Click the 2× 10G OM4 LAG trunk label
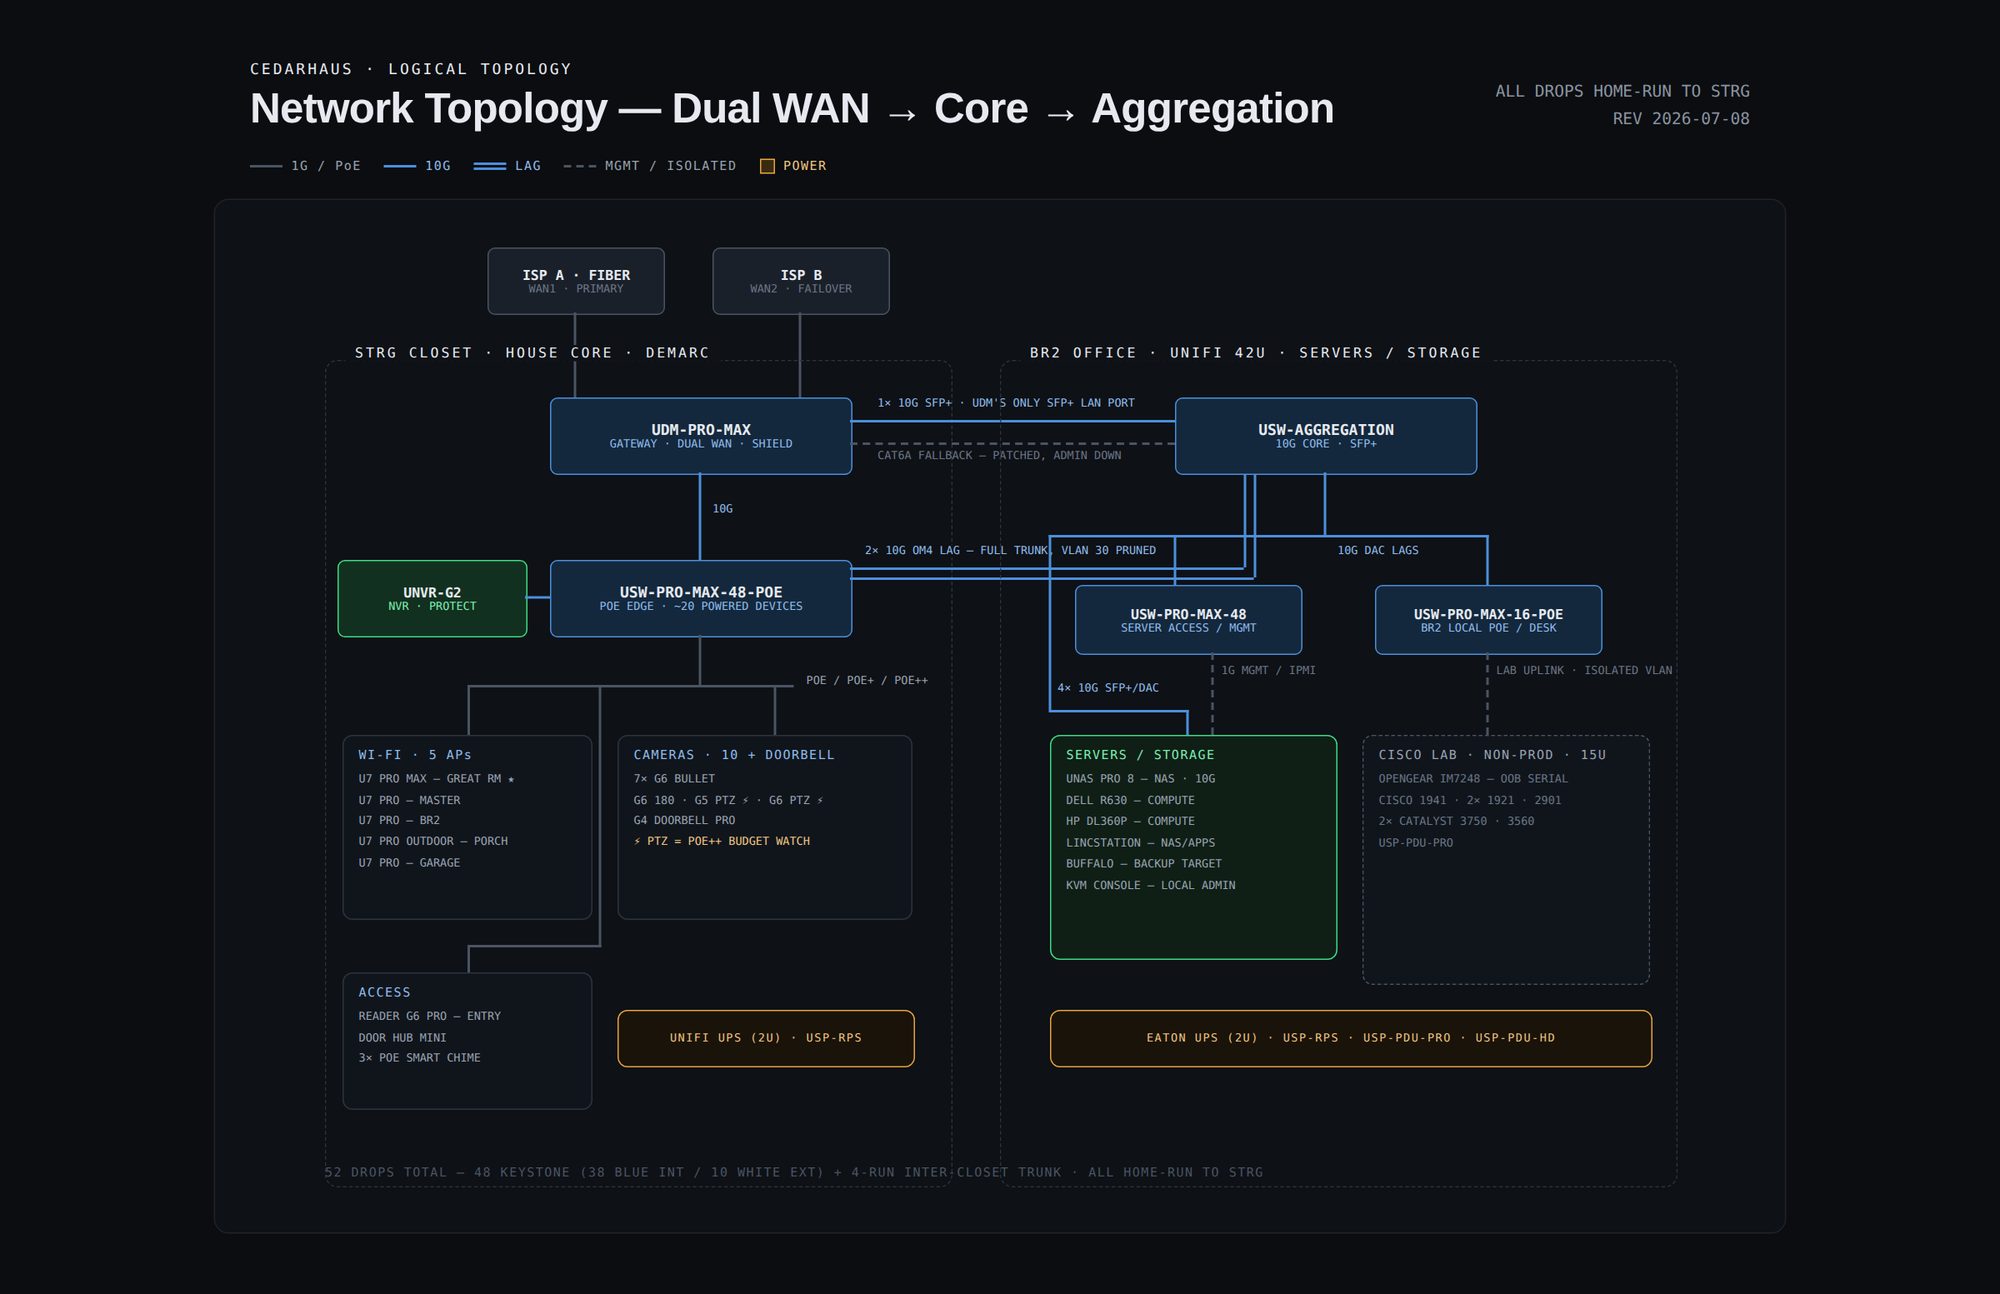2000x1294 pixels. (1010, 551)
